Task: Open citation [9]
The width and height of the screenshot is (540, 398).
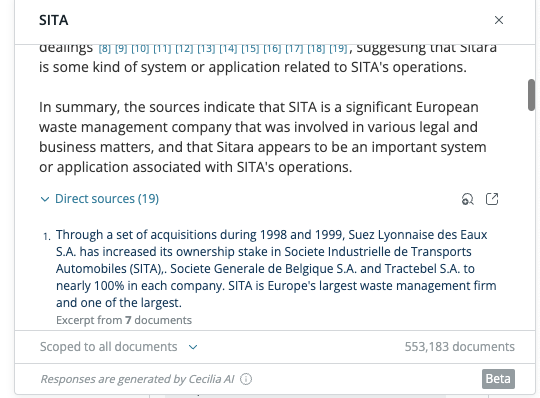Action: 121,49
